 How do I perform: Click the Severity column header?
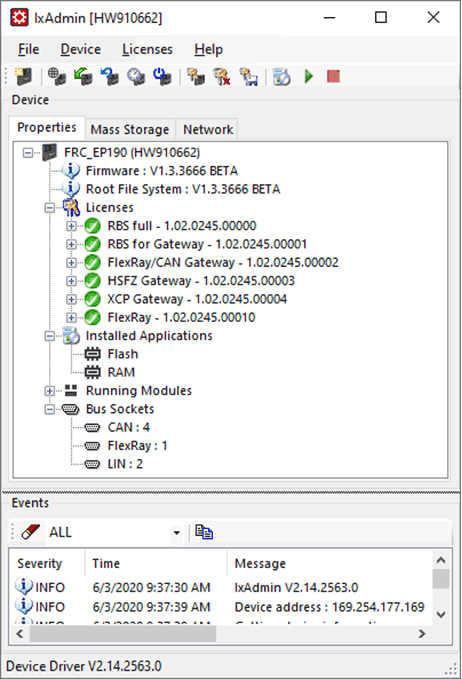tap(47, 563)
